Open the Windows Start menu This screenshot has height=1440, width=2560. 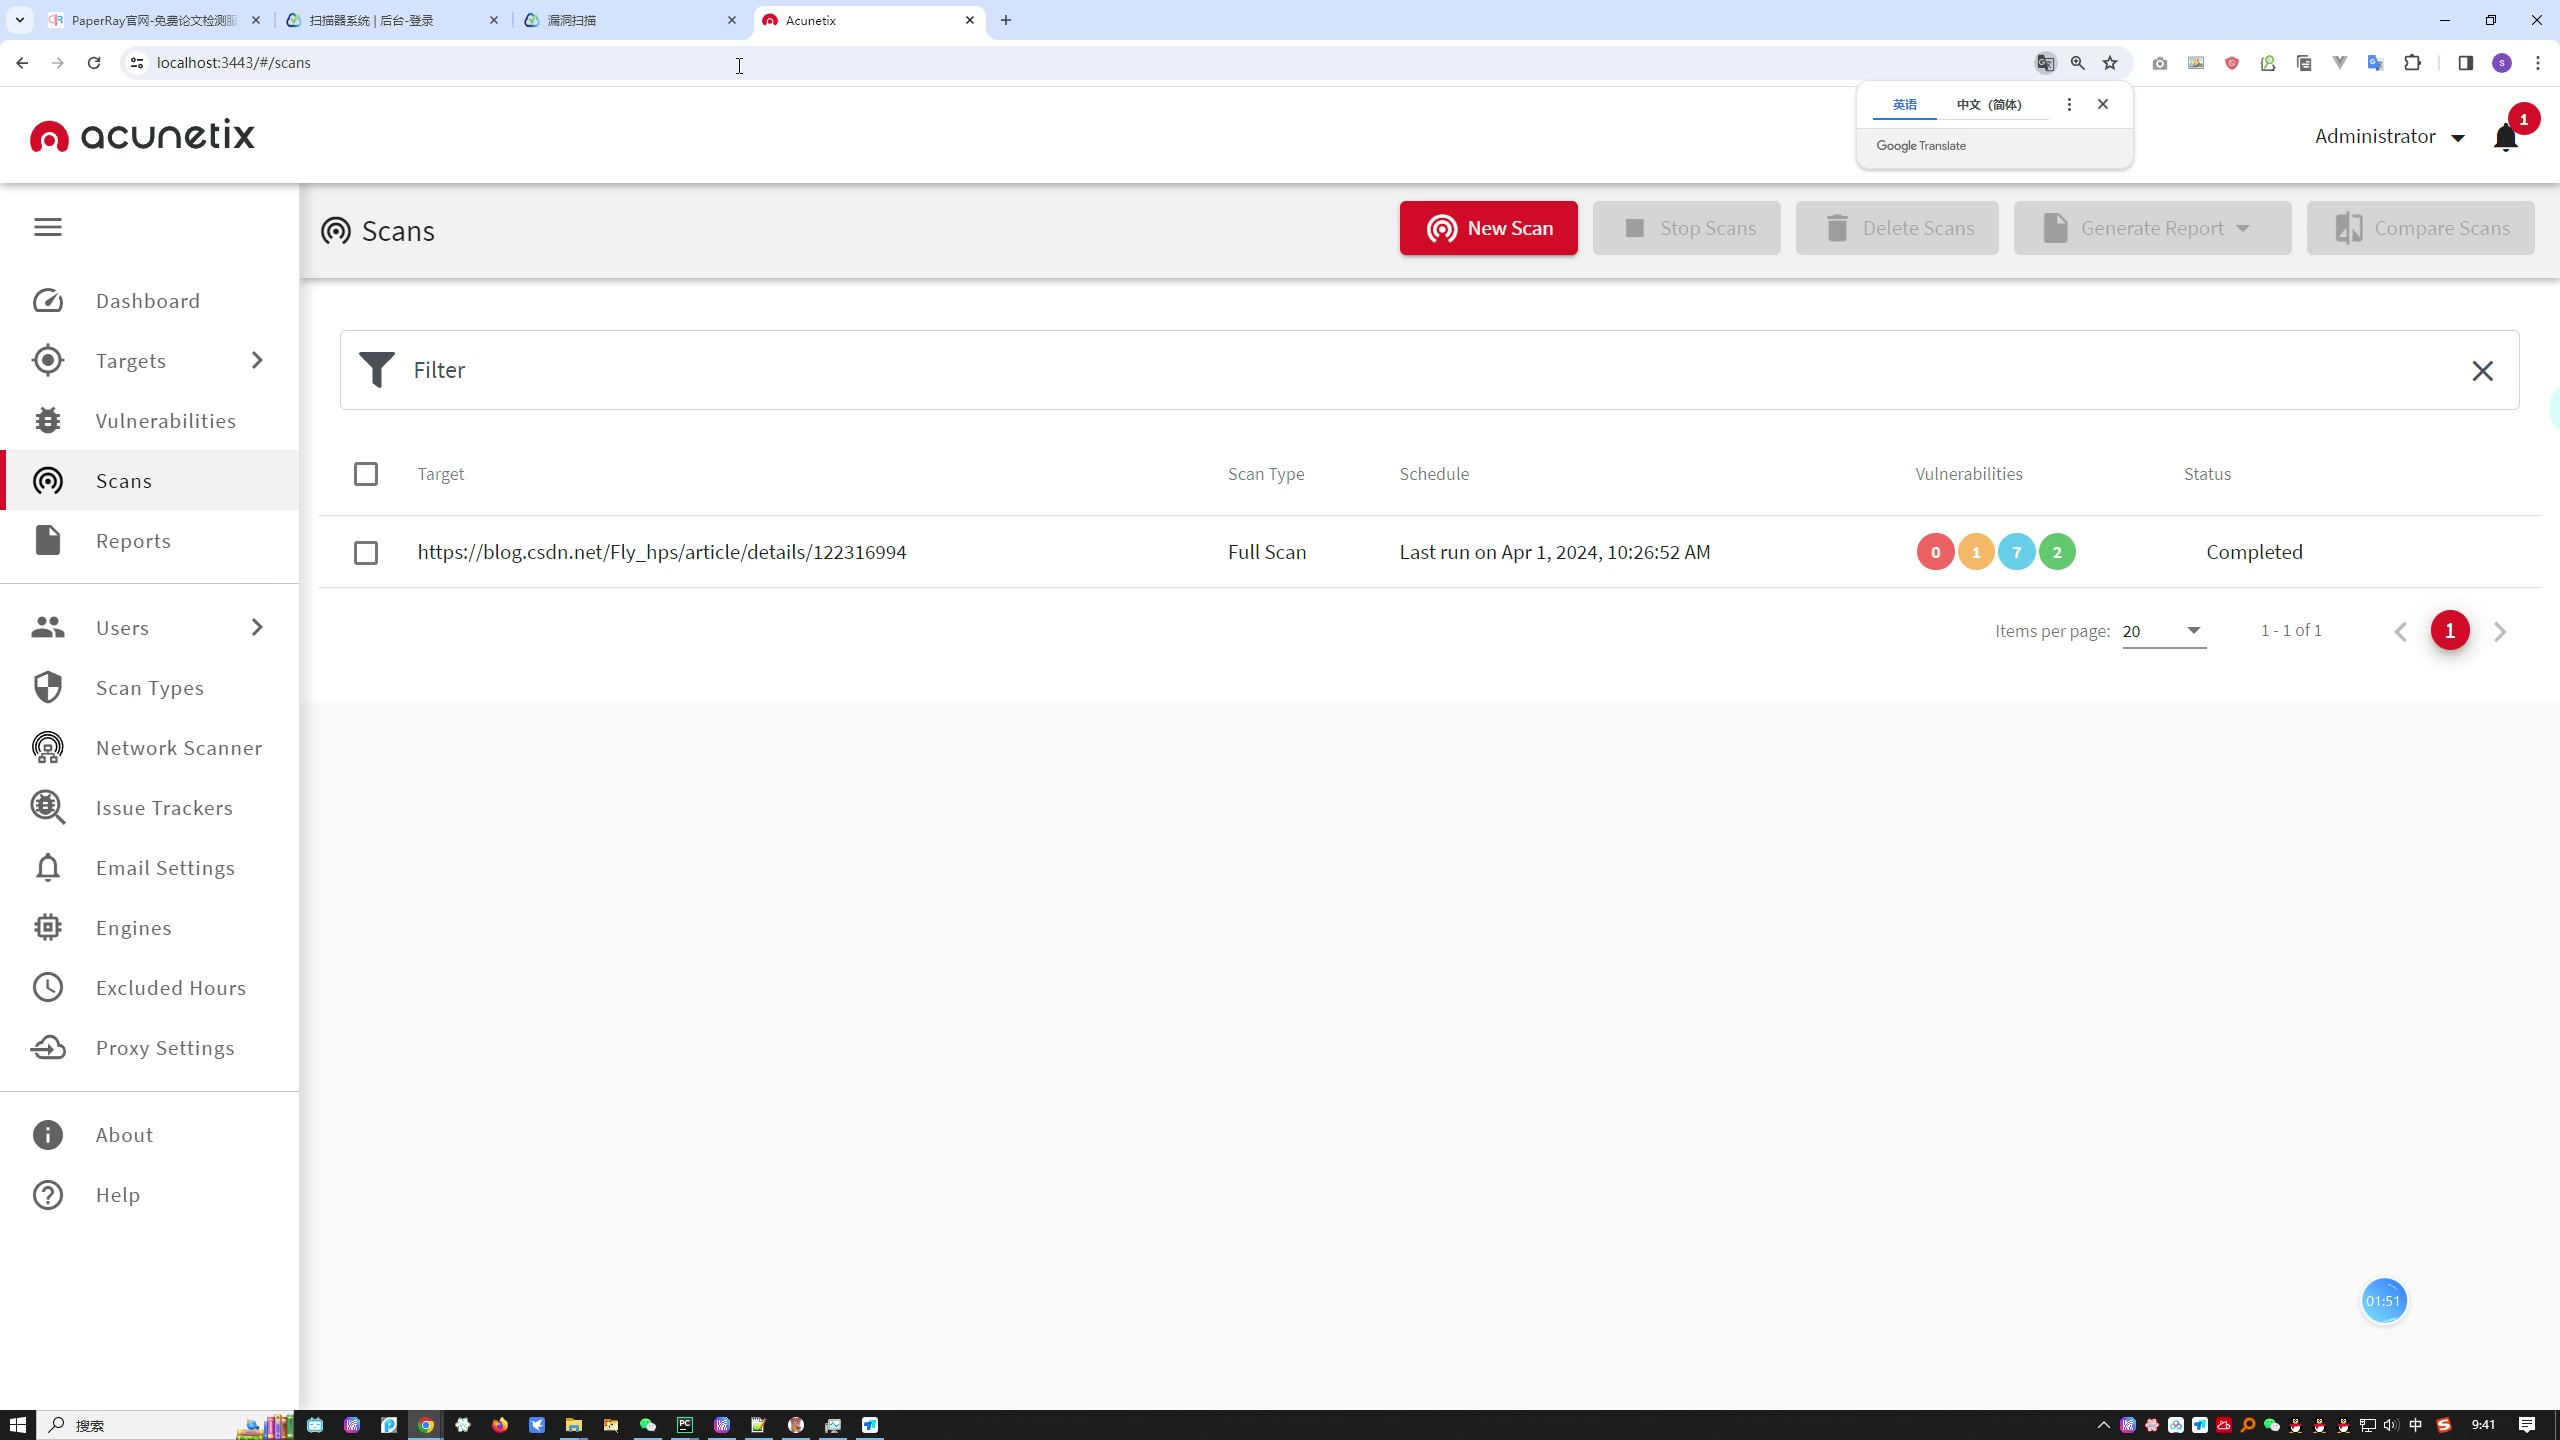click(18, 1425)
